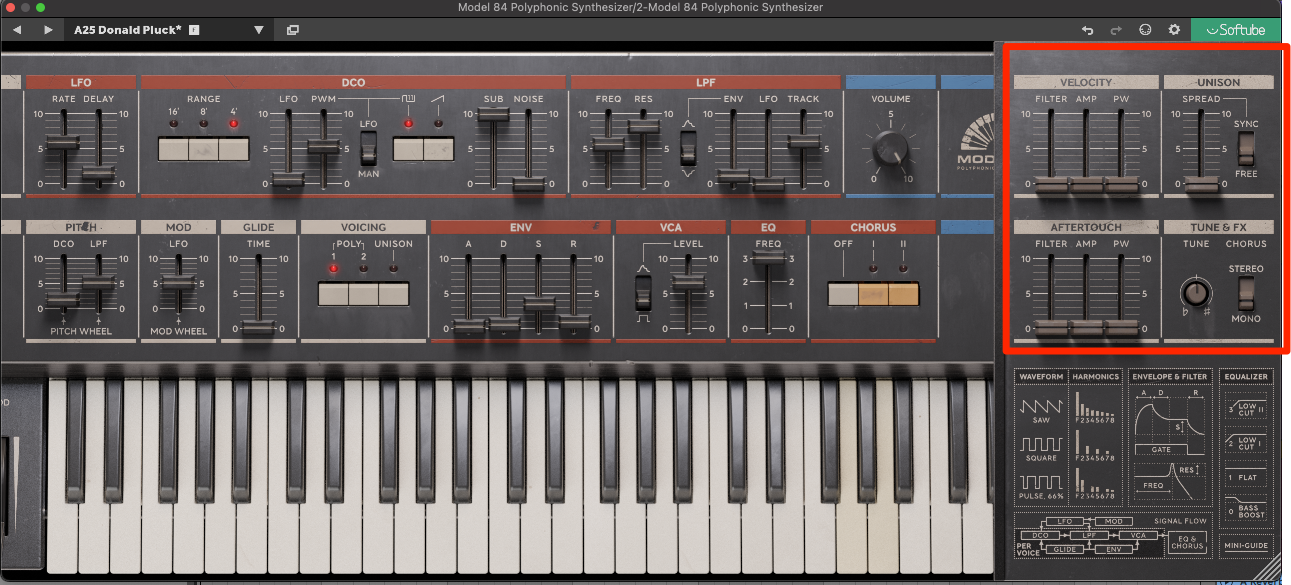Click the TUNE knob in Tune & FX
The image size is (1291, 585).
click(1193, 293)
